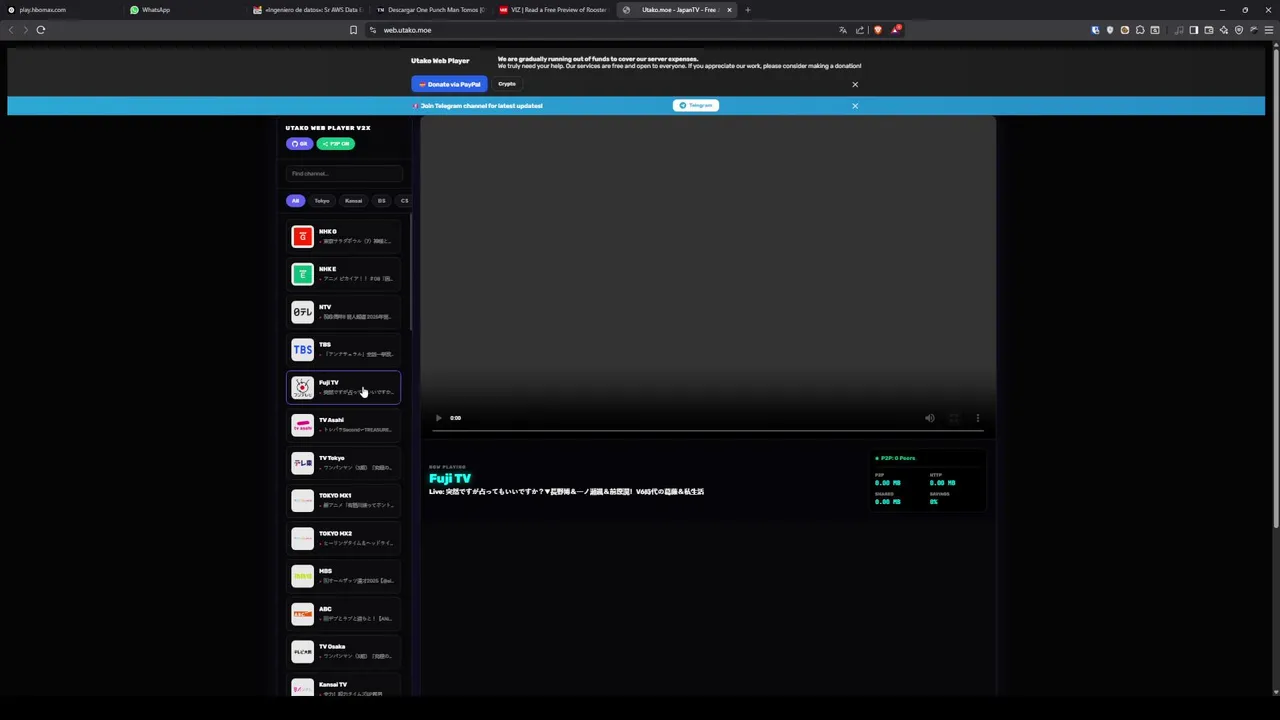Close the blue Telegram banner

(x=855, y=105)
